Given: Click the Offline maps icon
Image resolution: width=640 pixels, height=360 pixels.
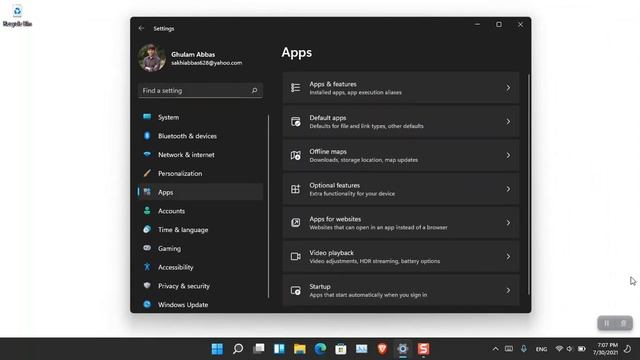Looking at the screenshot, I should point(296,156).
